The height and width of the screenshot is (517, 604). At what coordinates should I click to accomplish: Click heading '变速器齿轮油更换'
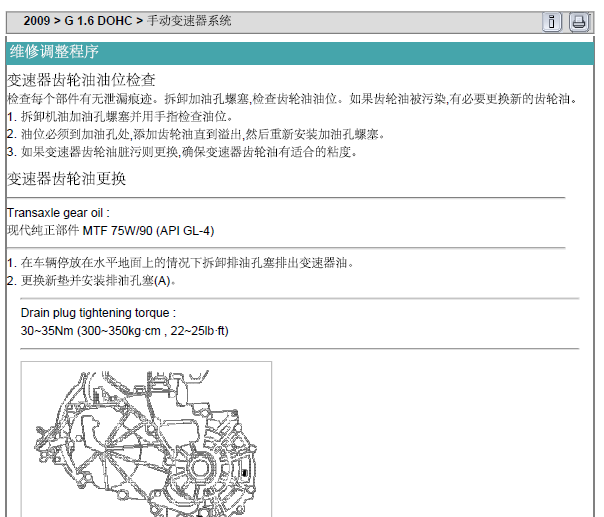click(66, 179)
